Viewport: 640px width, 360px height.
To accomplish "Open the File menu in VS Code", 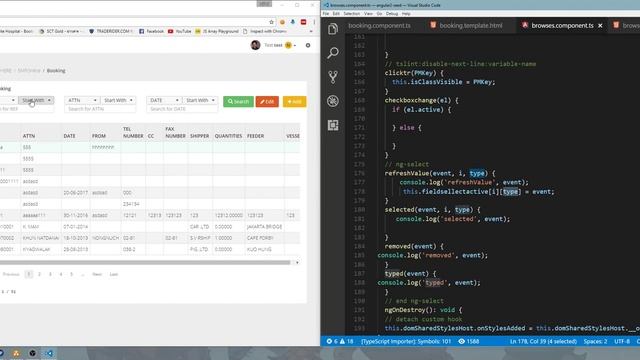I will click(x=326, y=13).
